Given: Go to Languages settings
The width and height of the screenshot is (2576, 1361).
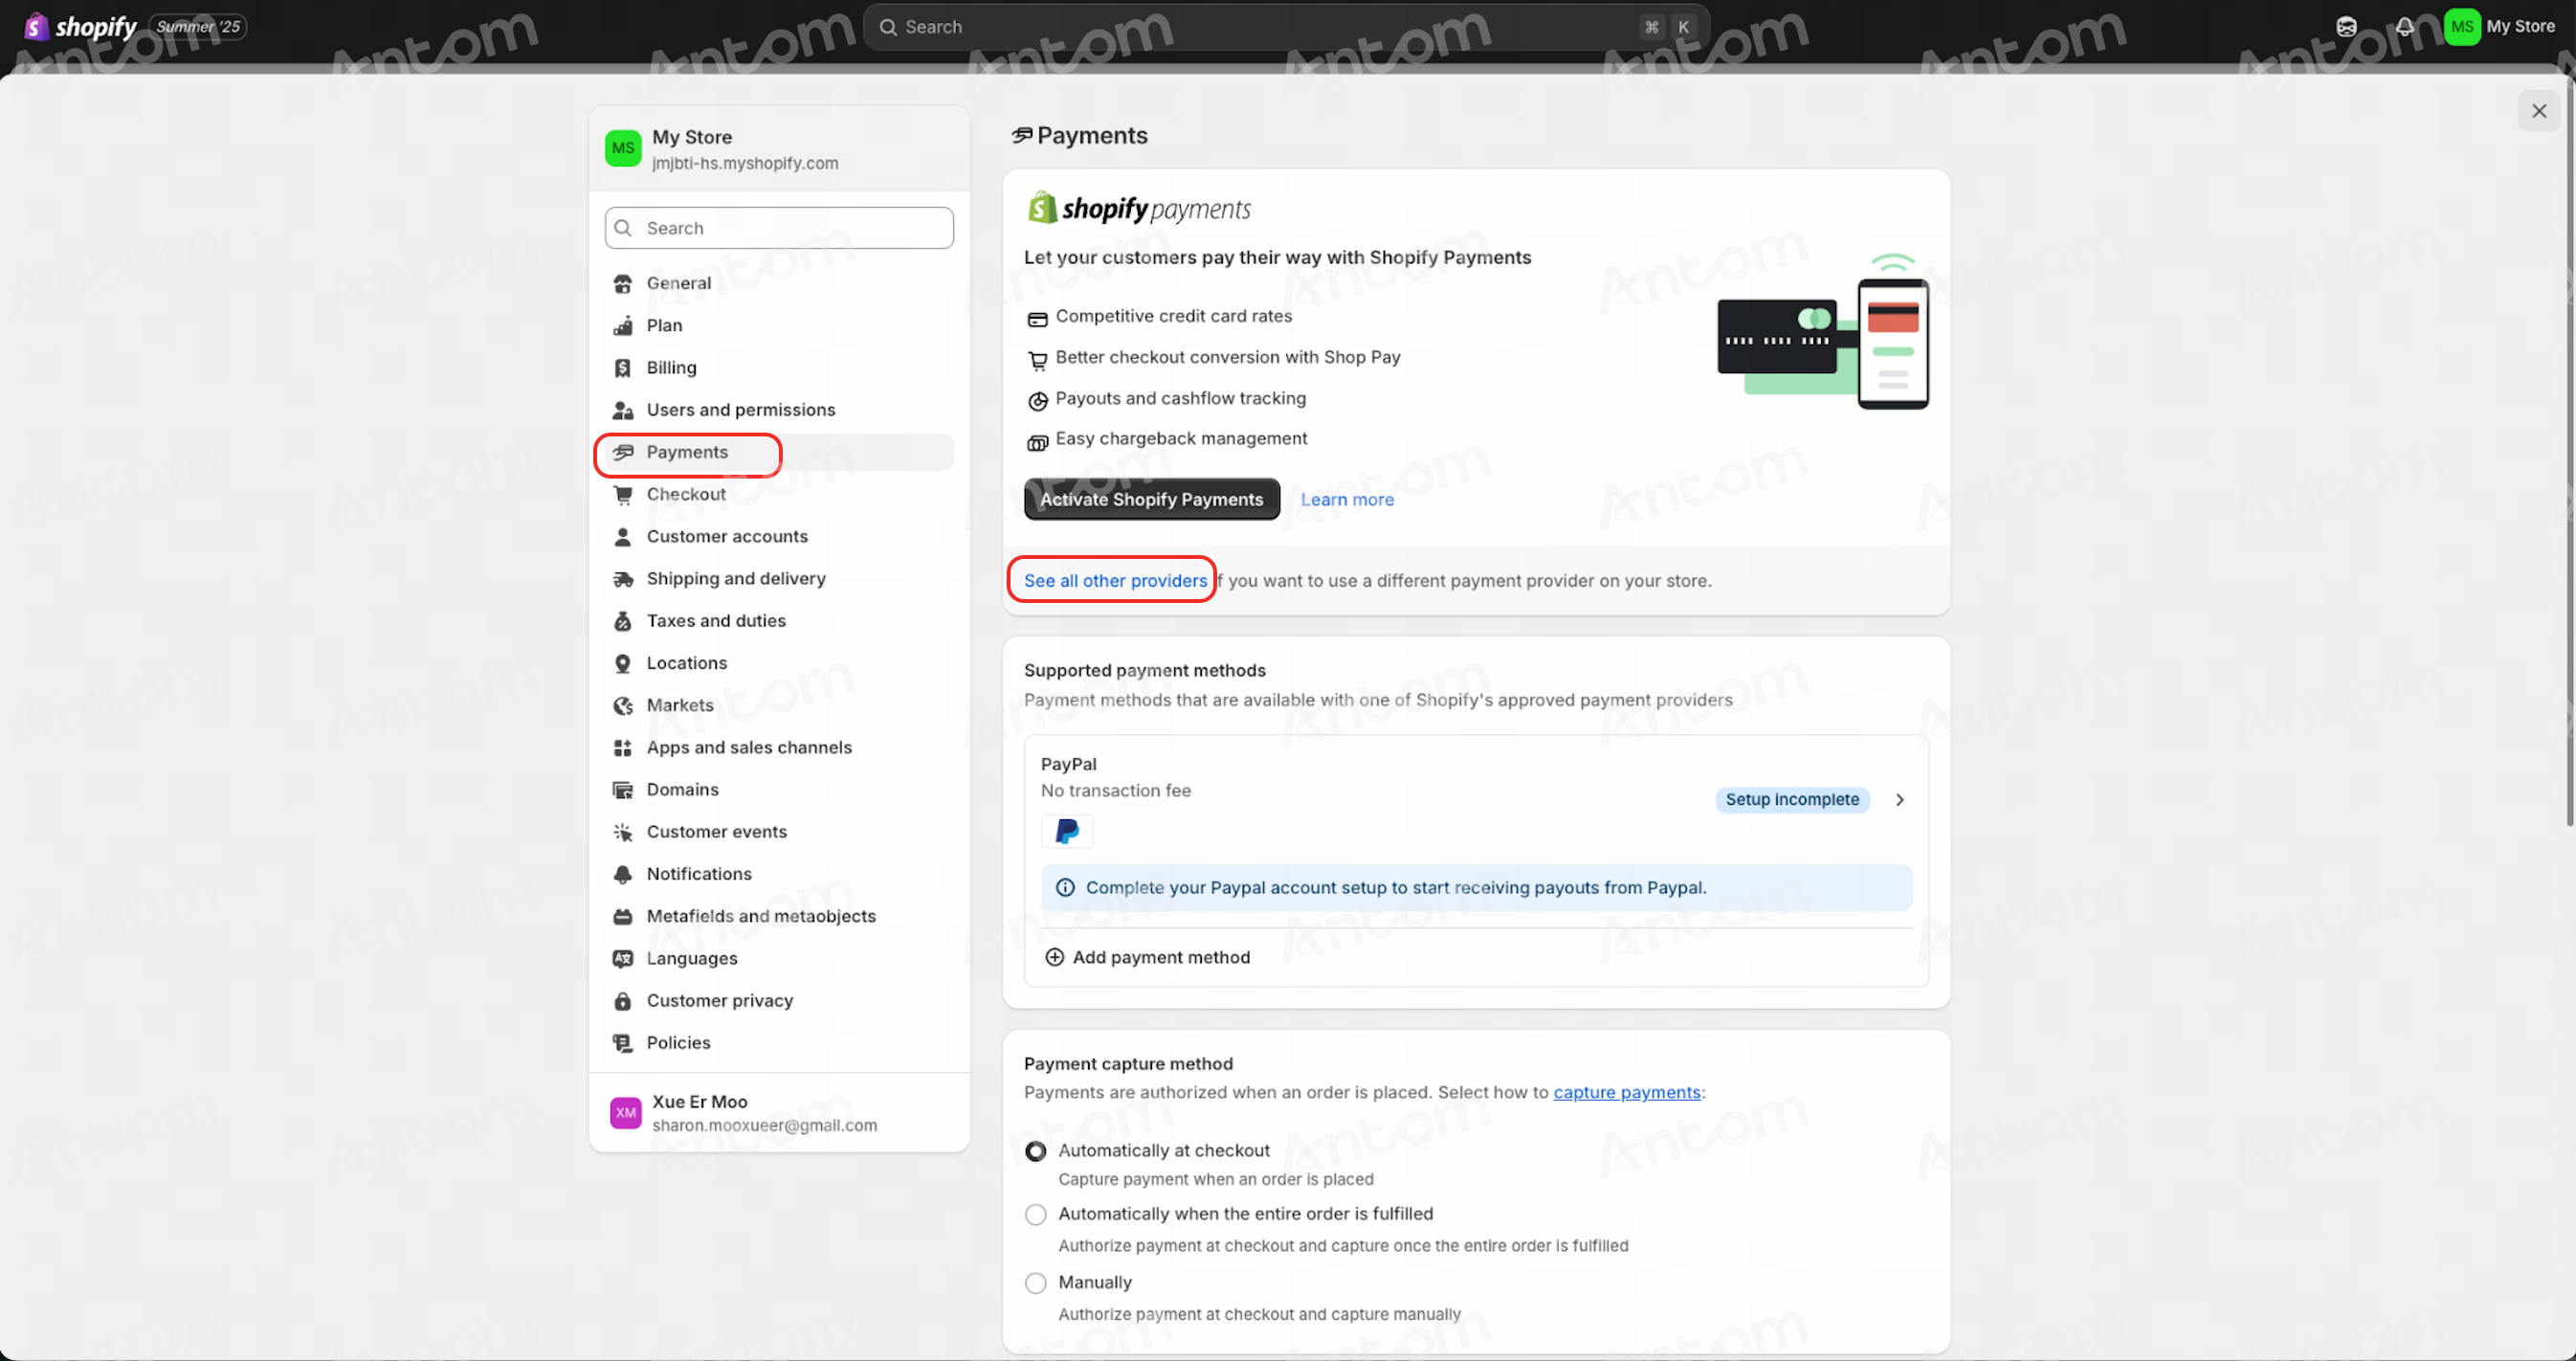Looking at the screenshot, I should tap(779, 959).
